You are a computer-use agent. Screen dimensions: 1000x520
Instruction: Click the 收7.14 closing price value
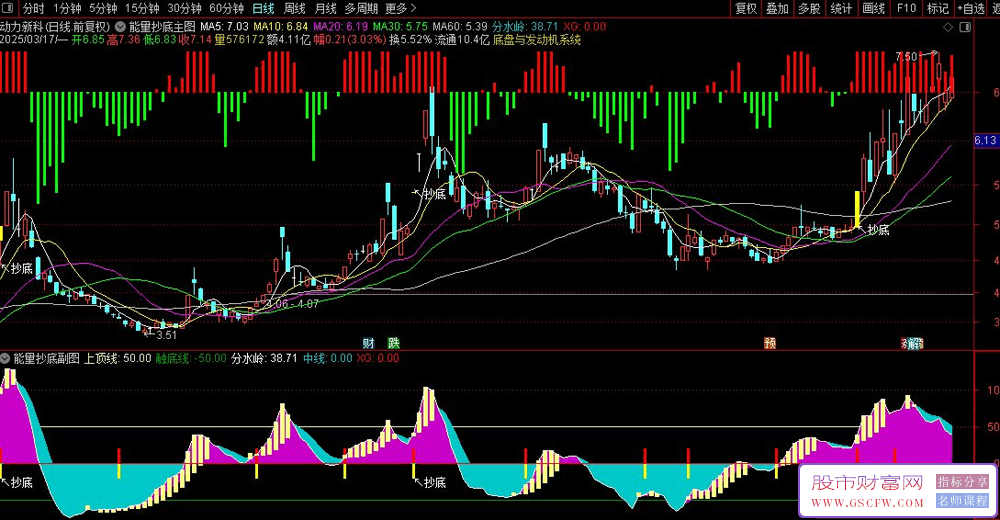pos(195,40)
